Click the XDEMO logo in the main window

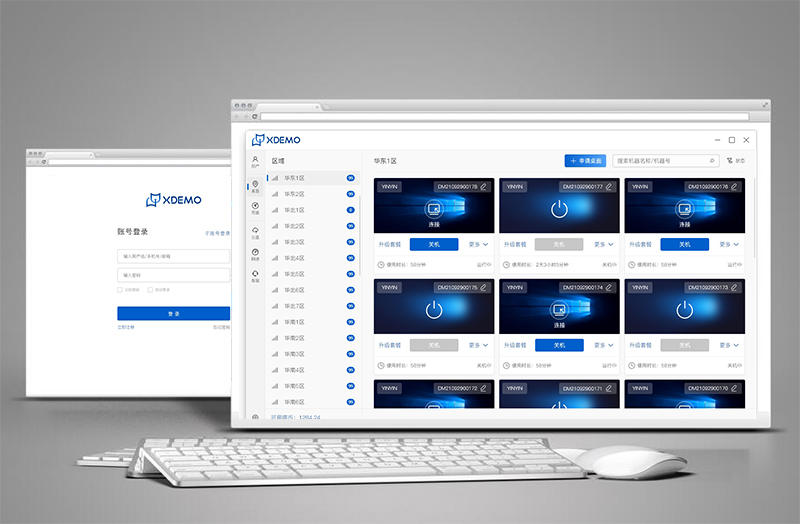tap(276, 140)
